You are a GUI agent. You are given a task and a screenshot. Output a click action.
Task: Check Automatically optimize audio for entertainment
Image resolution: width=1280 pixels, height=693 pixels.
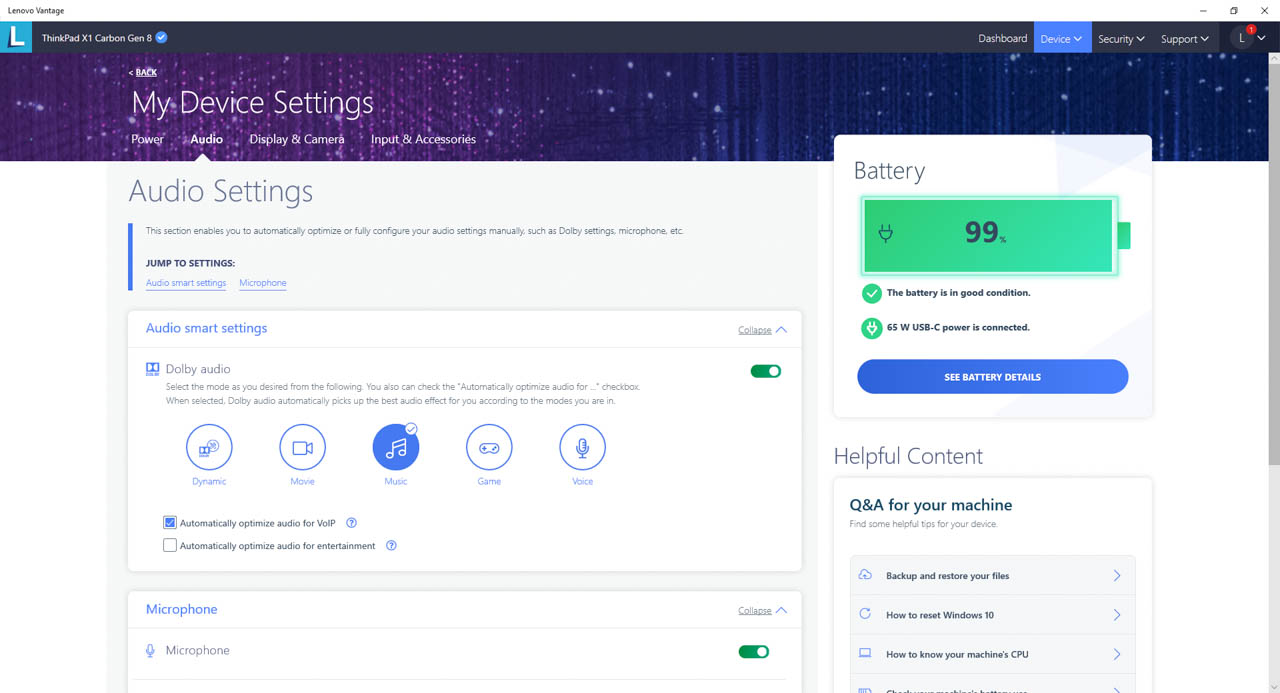pyautogui.click(x=170, y=546)
